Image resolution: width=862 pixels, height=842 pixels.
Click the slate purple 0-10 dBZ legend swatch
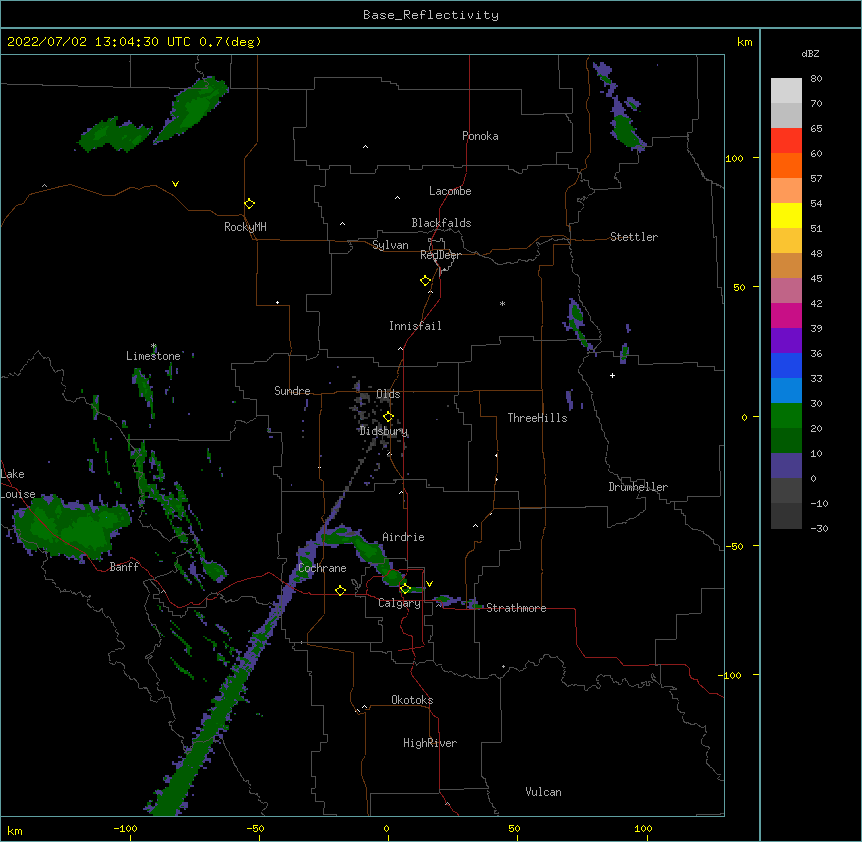(x=786, y=466)
